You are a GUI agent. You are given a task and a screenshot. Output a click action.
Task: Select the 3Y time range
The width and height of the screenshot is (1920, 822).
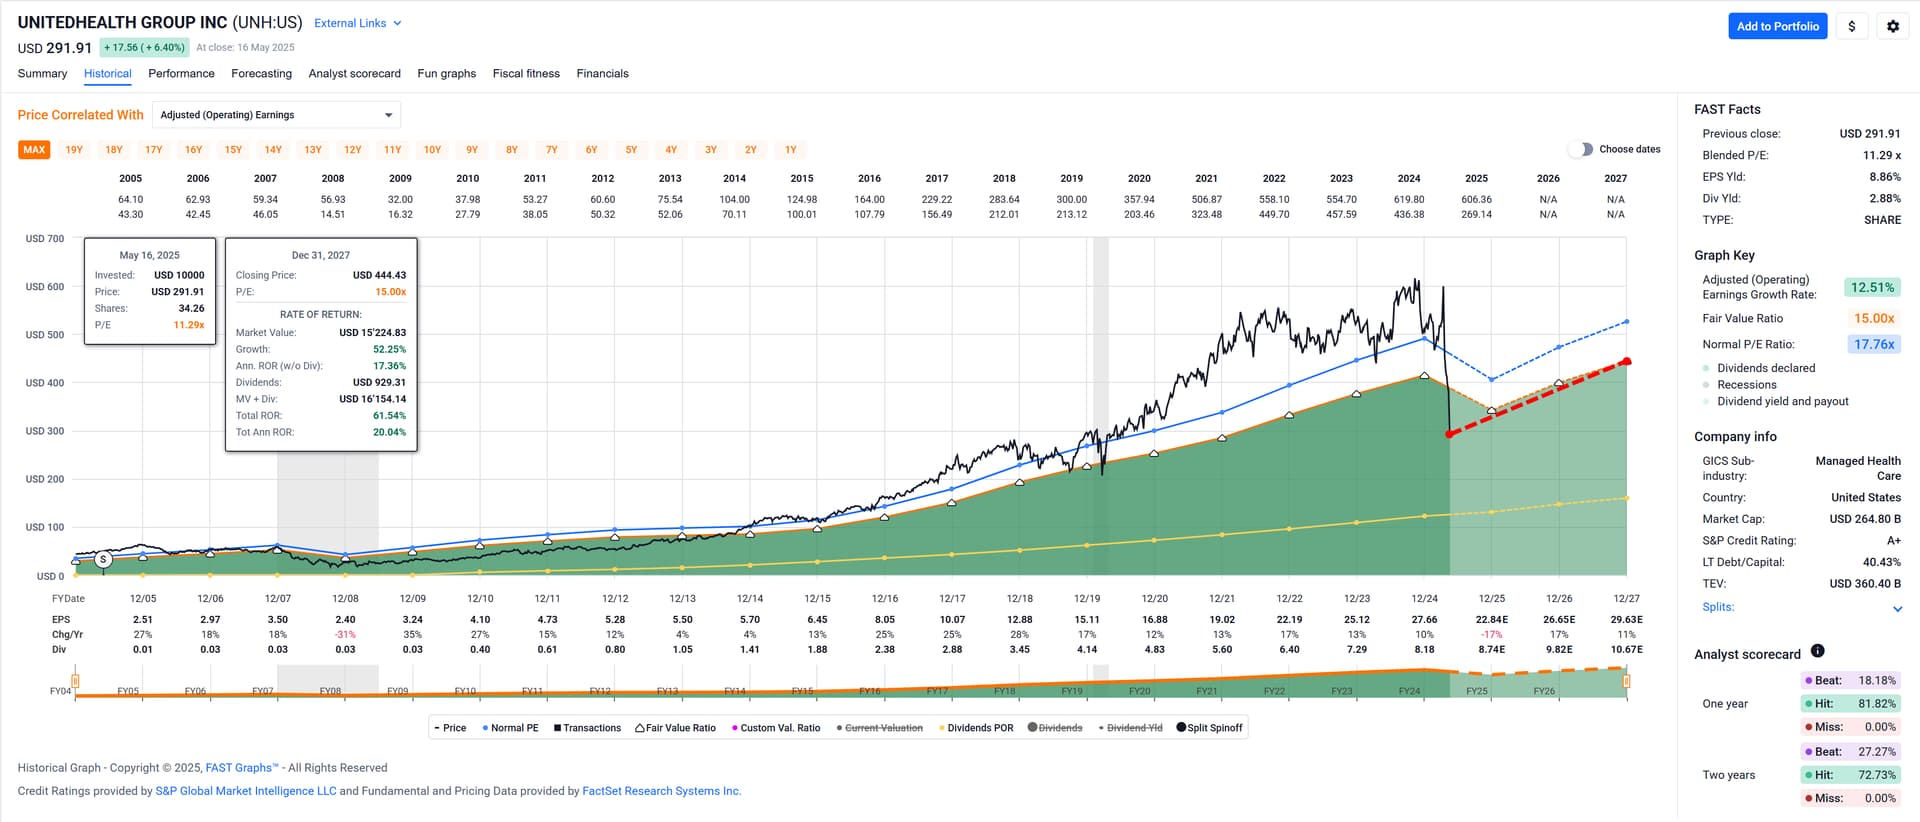click(711, 150)
